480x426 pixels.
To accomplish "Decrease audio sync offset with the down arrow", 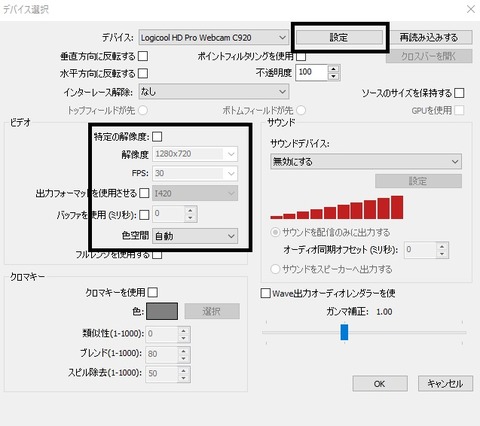I will (442, 254).
